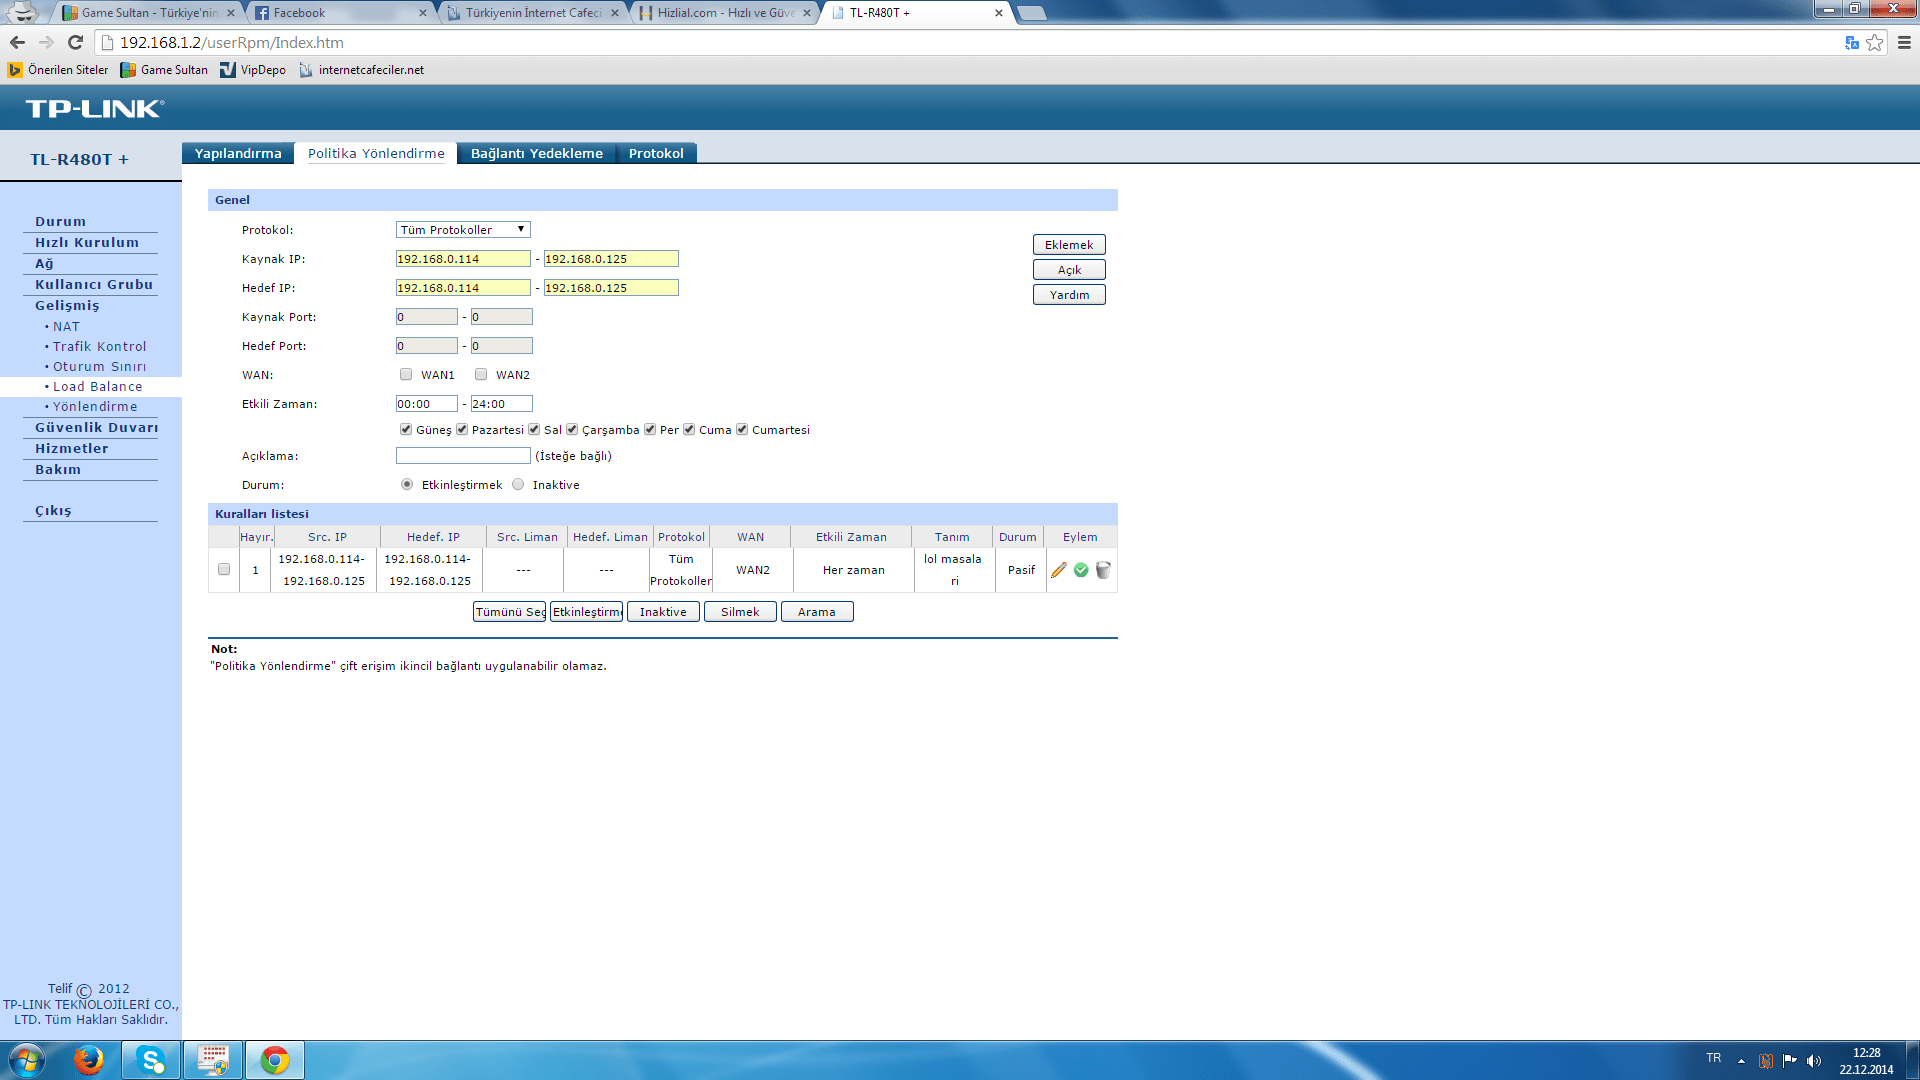The image size is (1920, 1080).
Task: Click the Tümünü Seç button
Action: (x=509, y=612)
